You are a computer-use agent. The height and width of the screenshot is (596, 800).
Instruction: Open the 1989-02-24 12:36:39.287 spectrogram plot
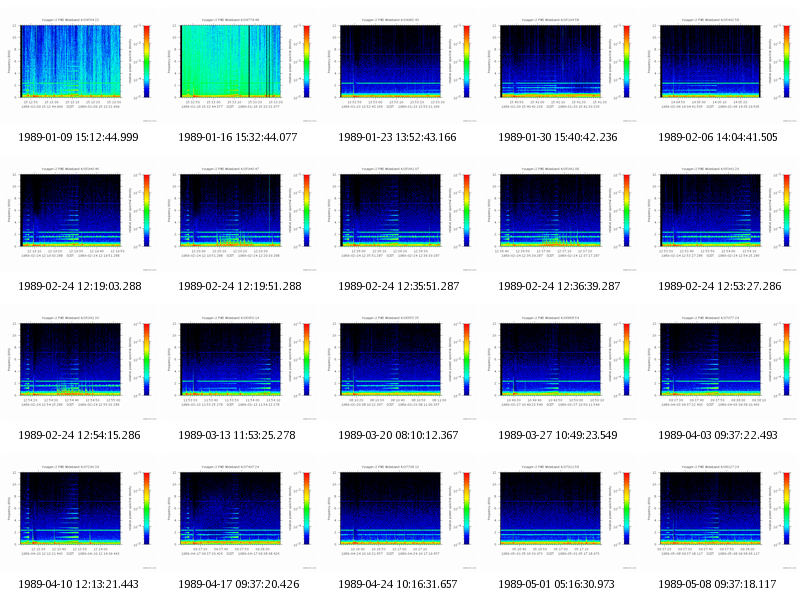(x=559, y=217)
